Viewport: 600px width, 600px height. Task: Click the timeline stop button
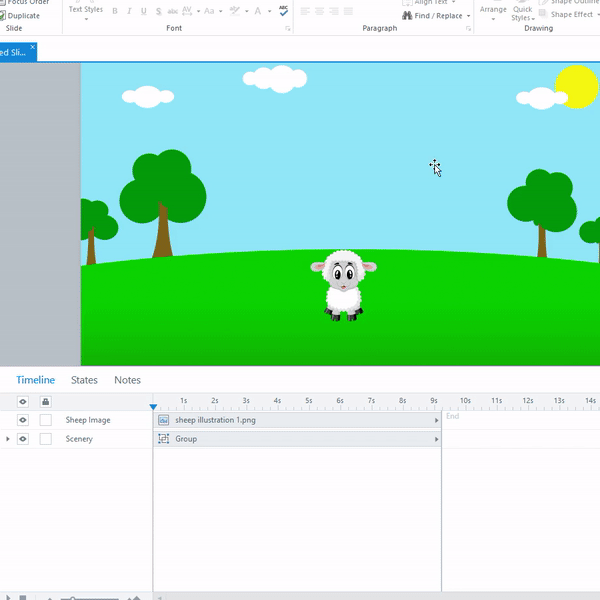(x=25, y=597)
